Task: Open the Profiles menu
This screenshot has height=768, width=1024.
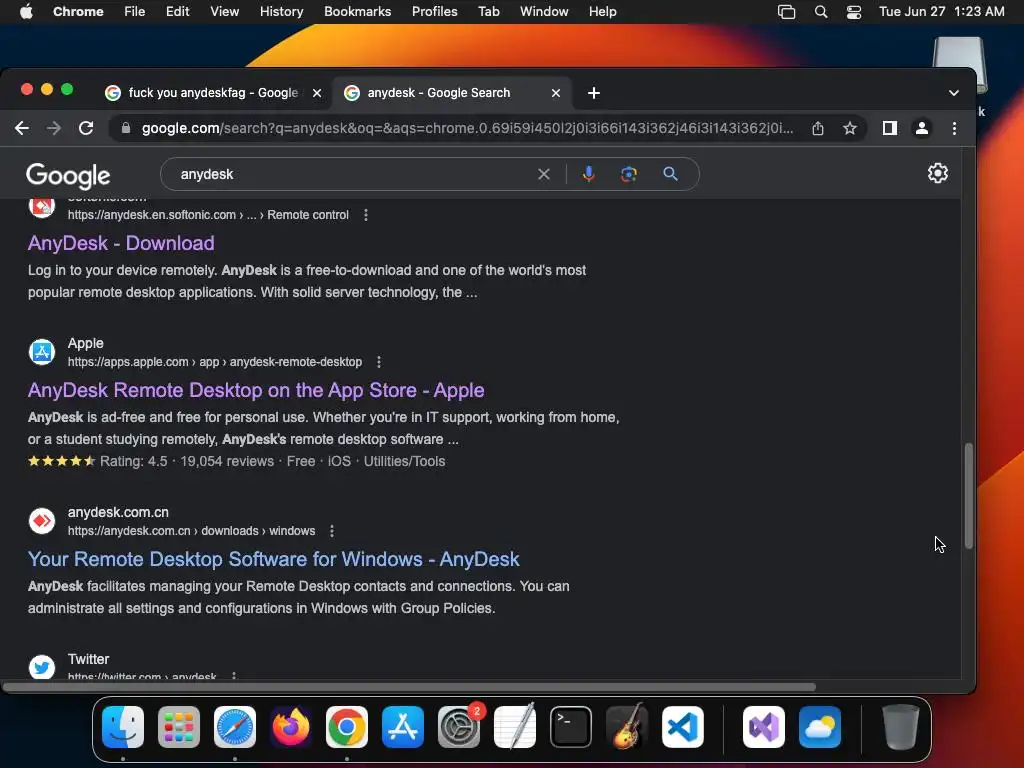Action: pos(434,12)
